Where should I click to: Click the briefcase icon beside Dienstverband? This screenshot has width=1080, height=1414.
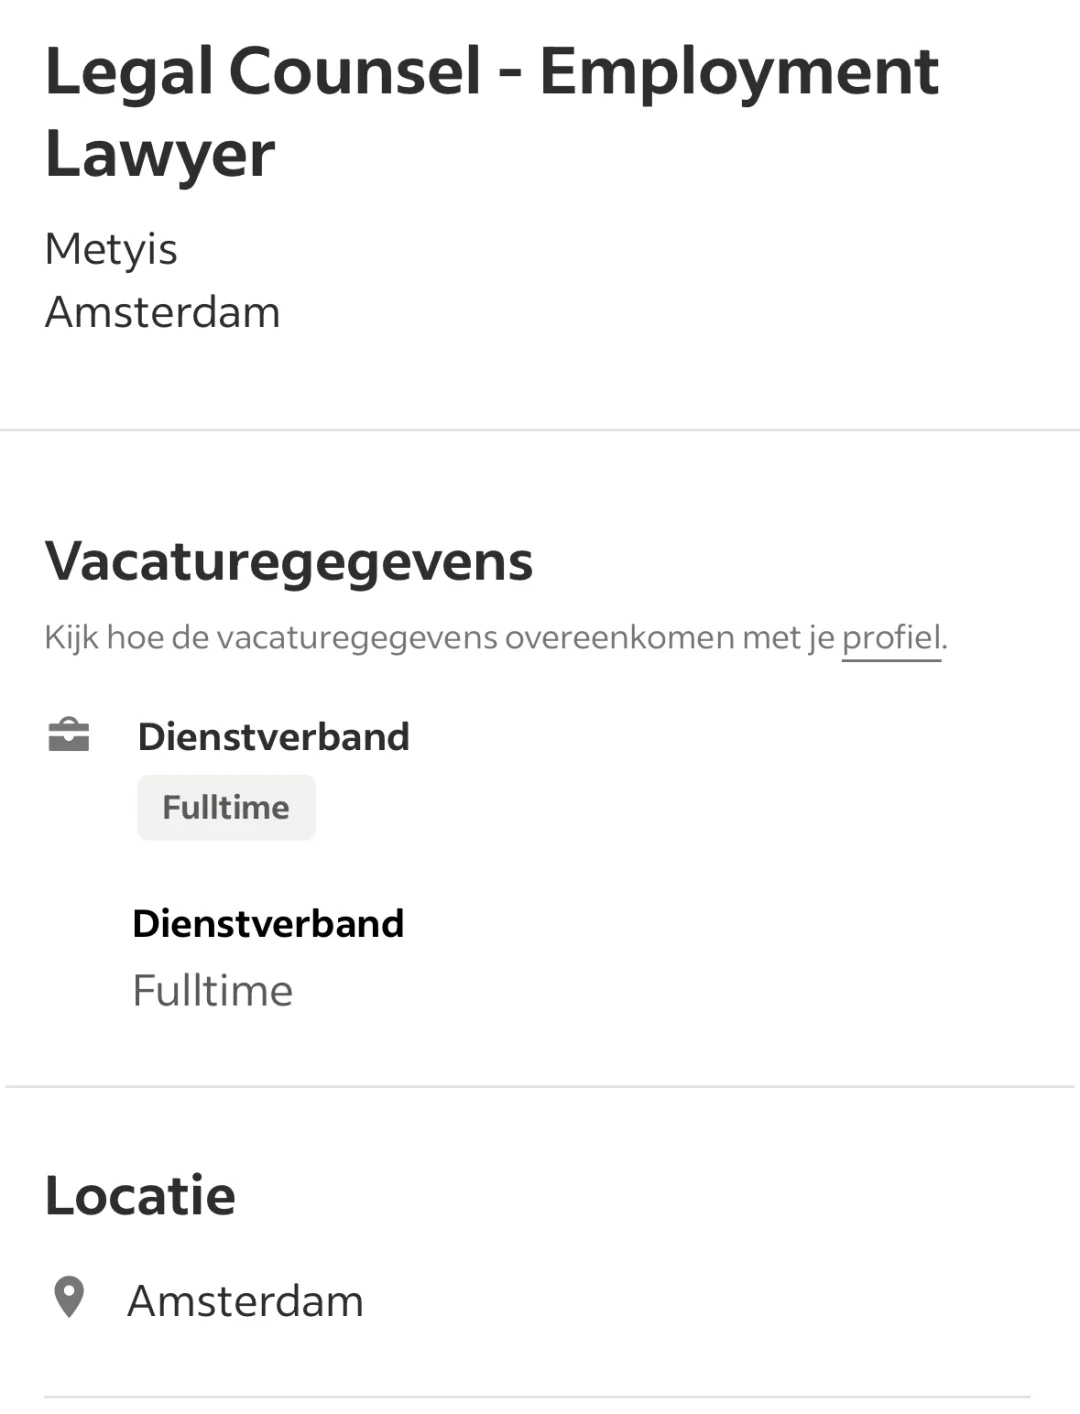click(x=69, y=735)
